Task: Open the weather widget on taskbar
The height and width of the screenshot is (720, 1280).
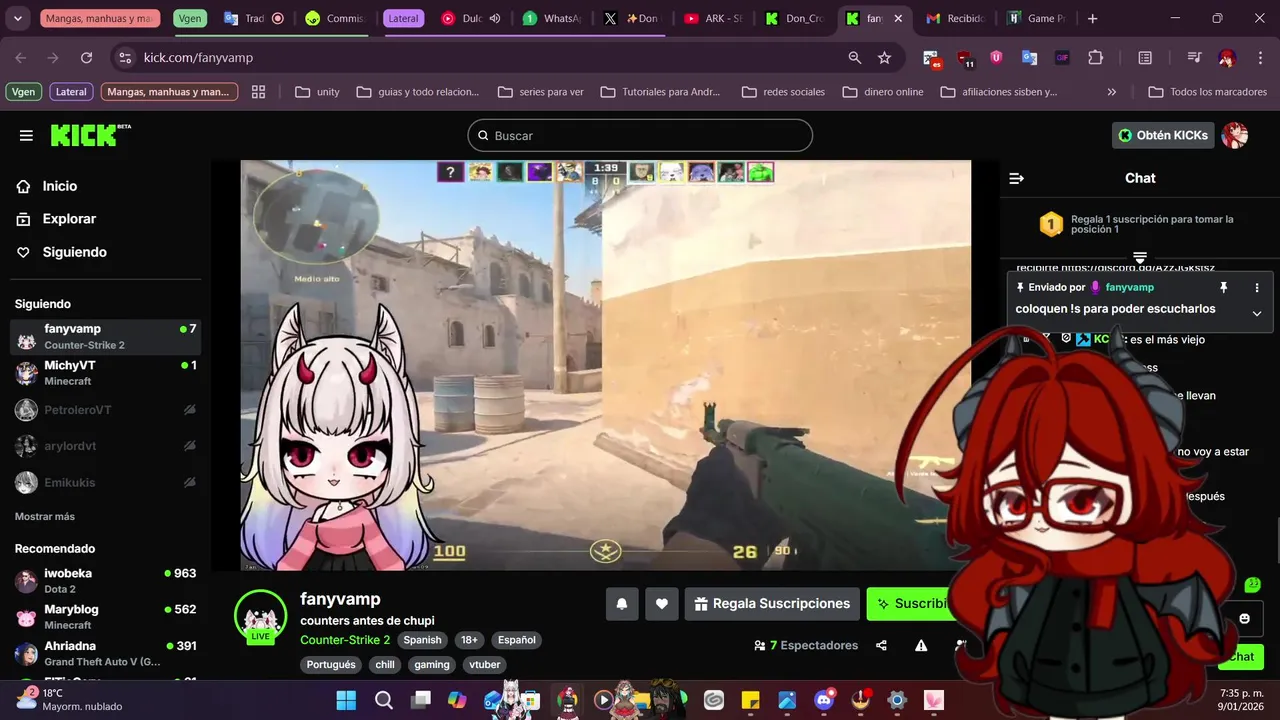Action: point(68,700)
